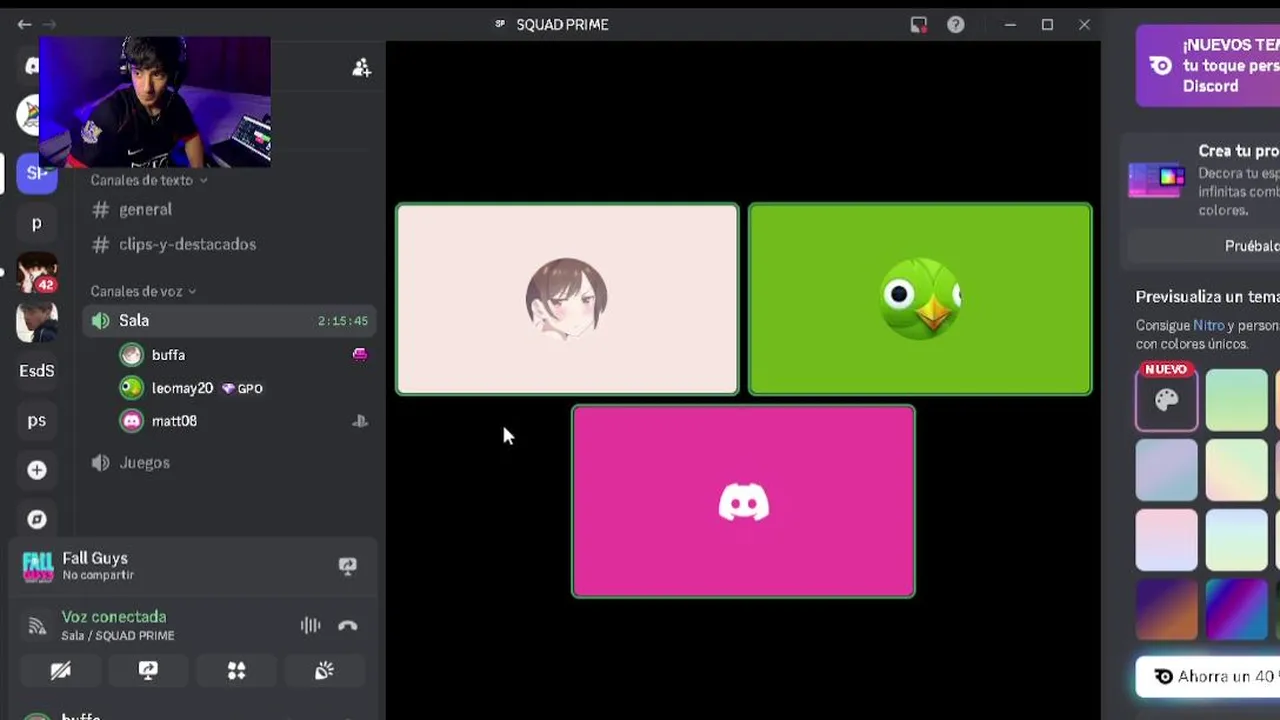Turn on camera with the crossed-out camera button
The width and height of the screenshot is (1280, 720).
click(61, 671)
